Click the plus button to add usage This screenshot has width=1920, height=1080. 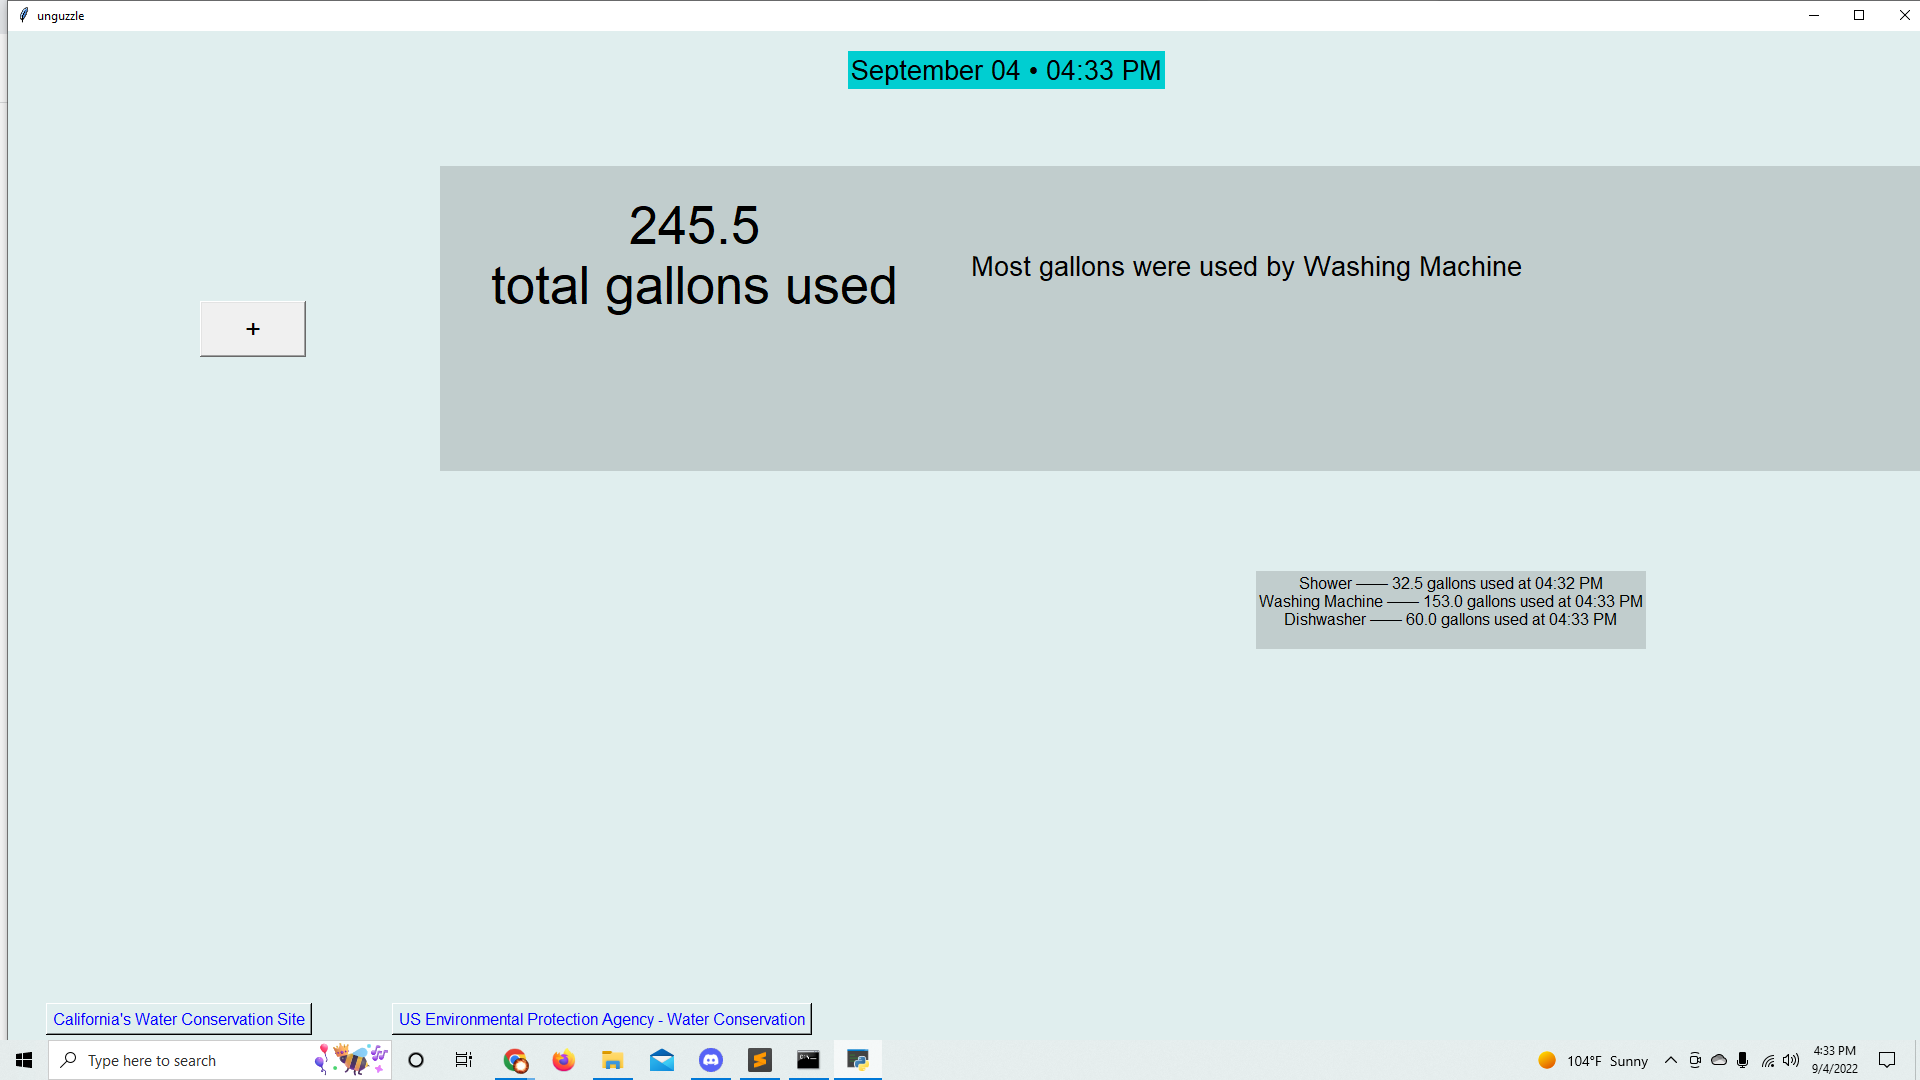point(252,329)
